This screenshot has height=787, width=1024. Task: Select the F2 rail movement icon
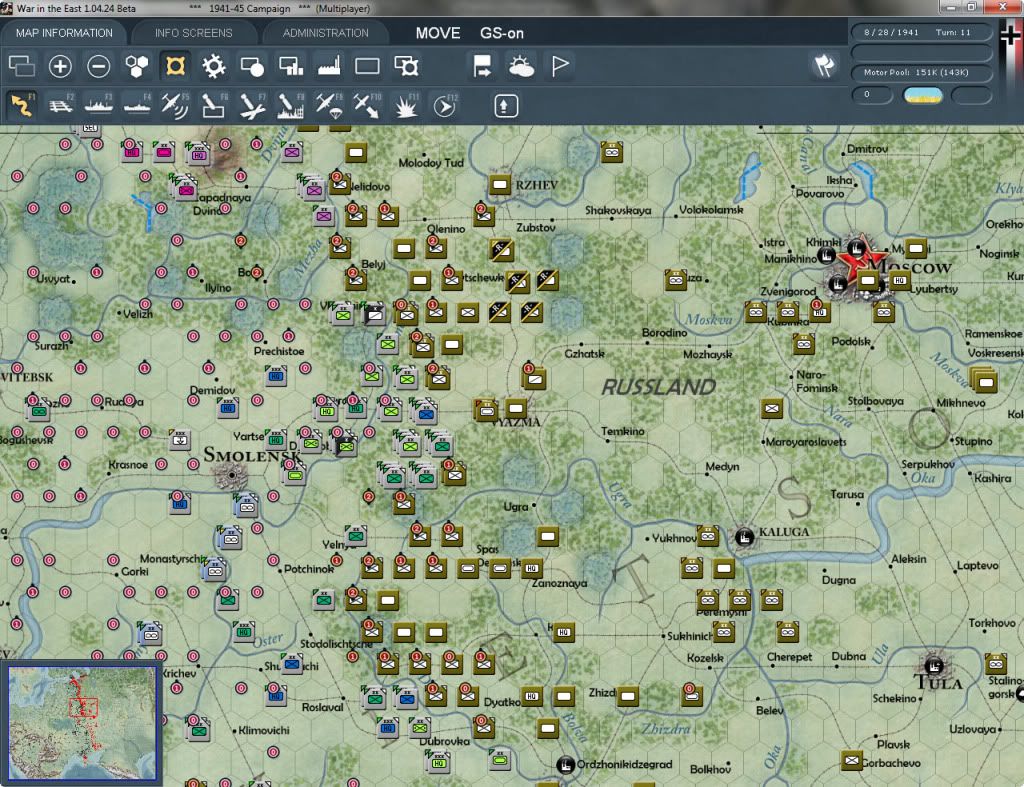(x=61, y=105)
